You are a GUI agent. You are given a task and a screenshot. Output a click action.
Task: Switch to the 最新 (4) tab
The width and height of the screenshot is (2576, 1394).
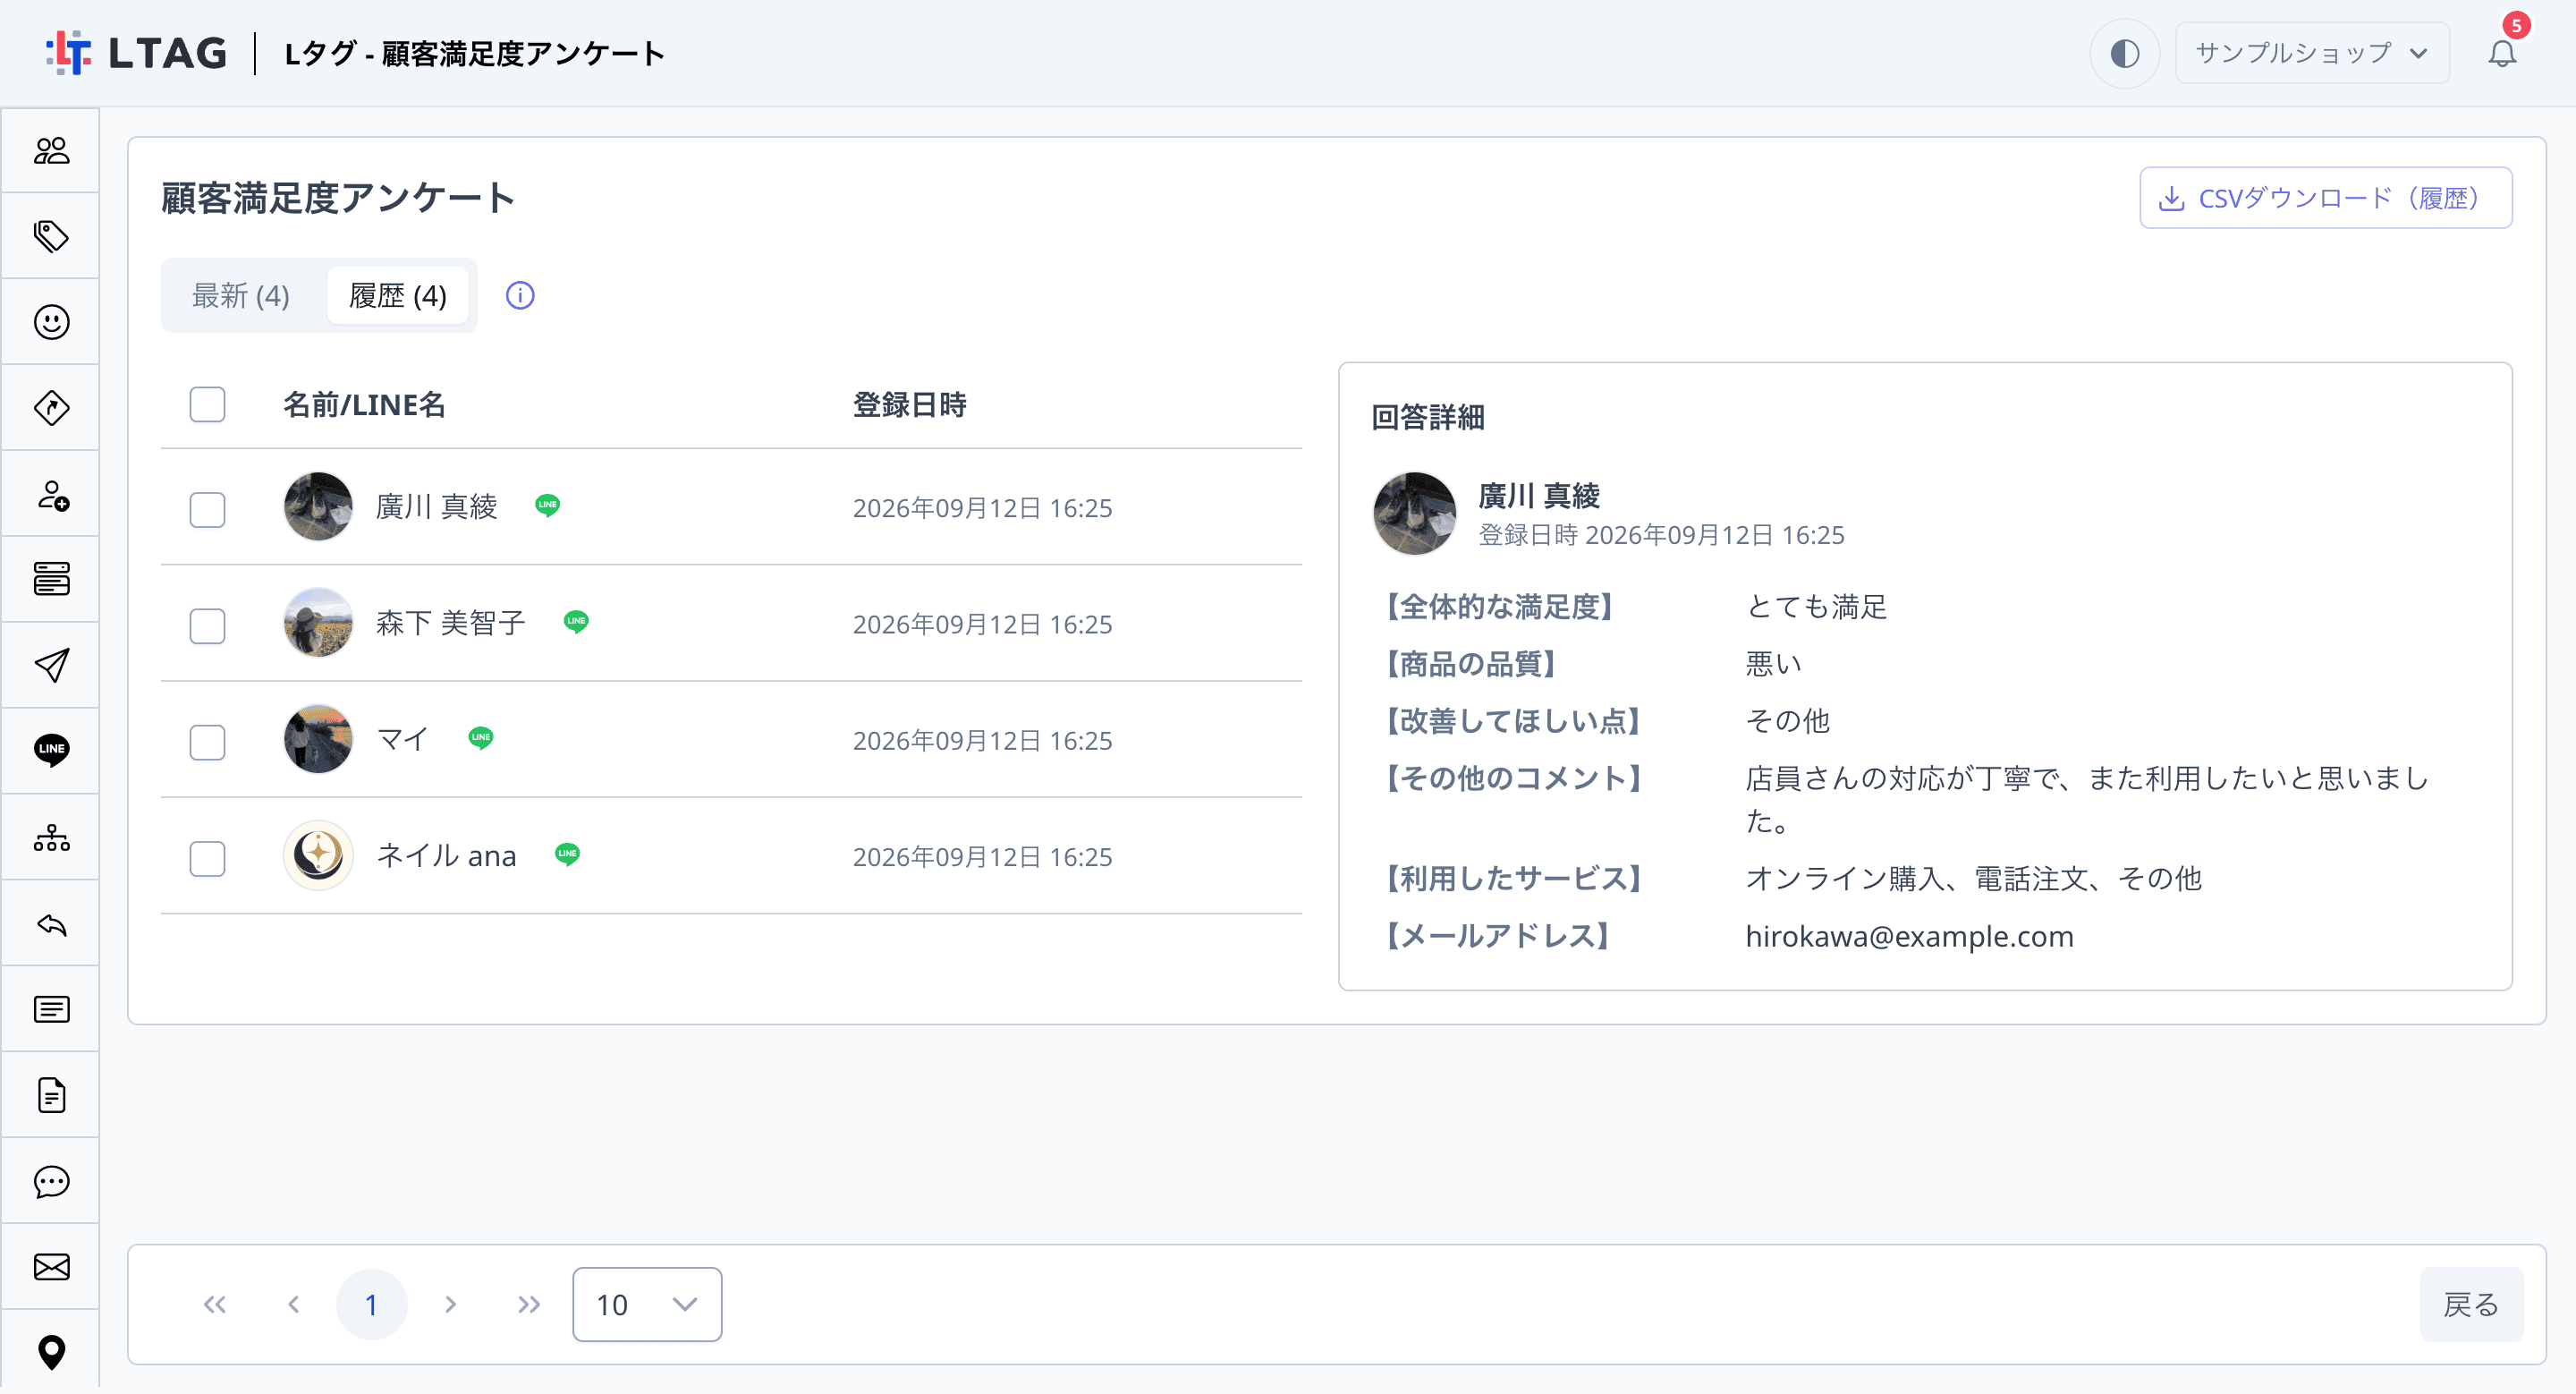pyautogui.click(x=241, y=296)
